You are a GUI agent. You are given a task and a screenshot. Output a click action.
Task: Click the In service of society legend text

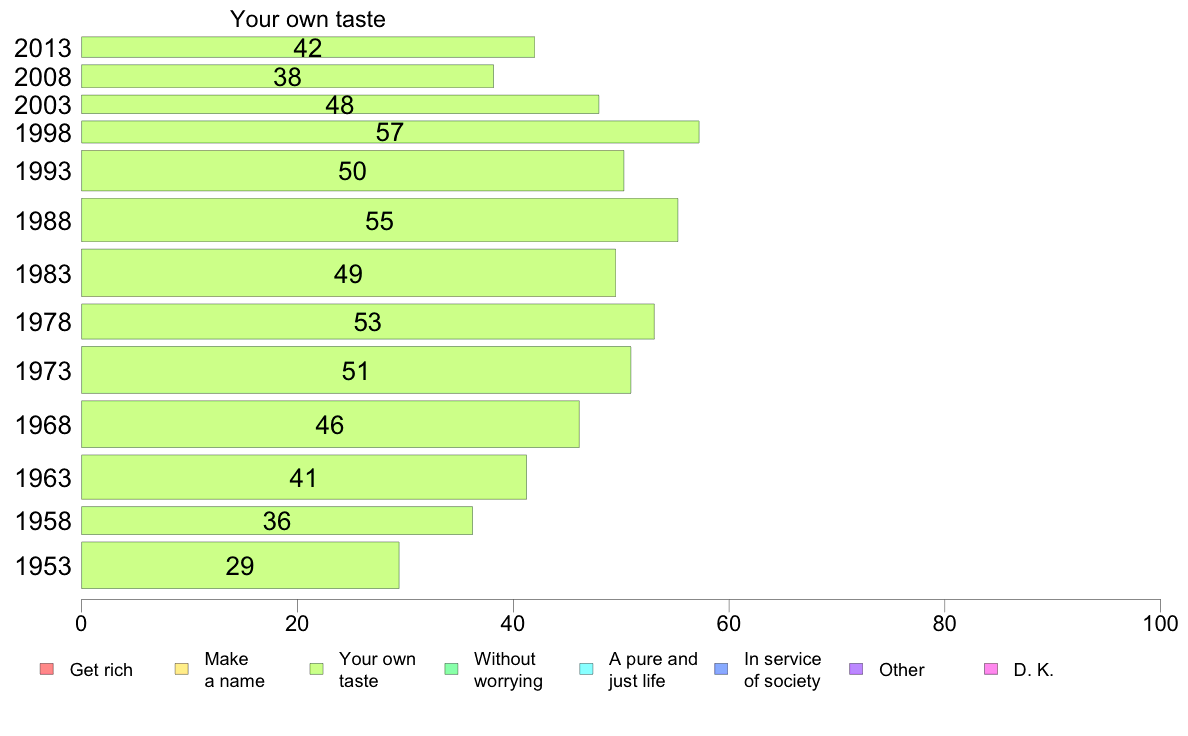tap(782, 670)
